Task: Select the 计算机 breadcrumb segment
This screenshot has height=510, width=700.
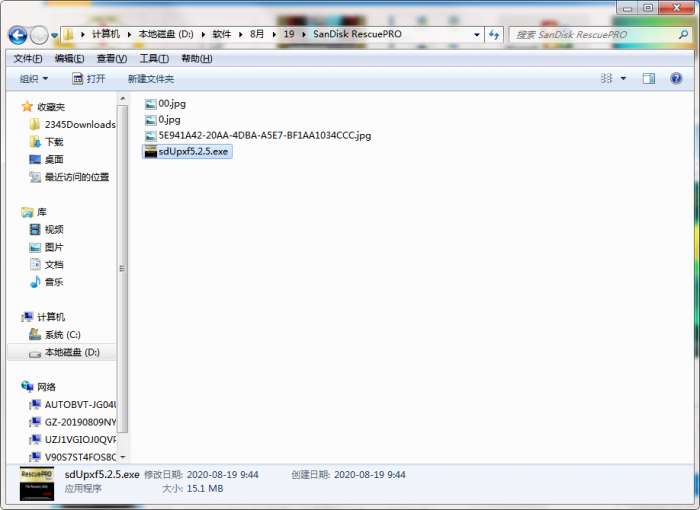Action: pos(106,34)
